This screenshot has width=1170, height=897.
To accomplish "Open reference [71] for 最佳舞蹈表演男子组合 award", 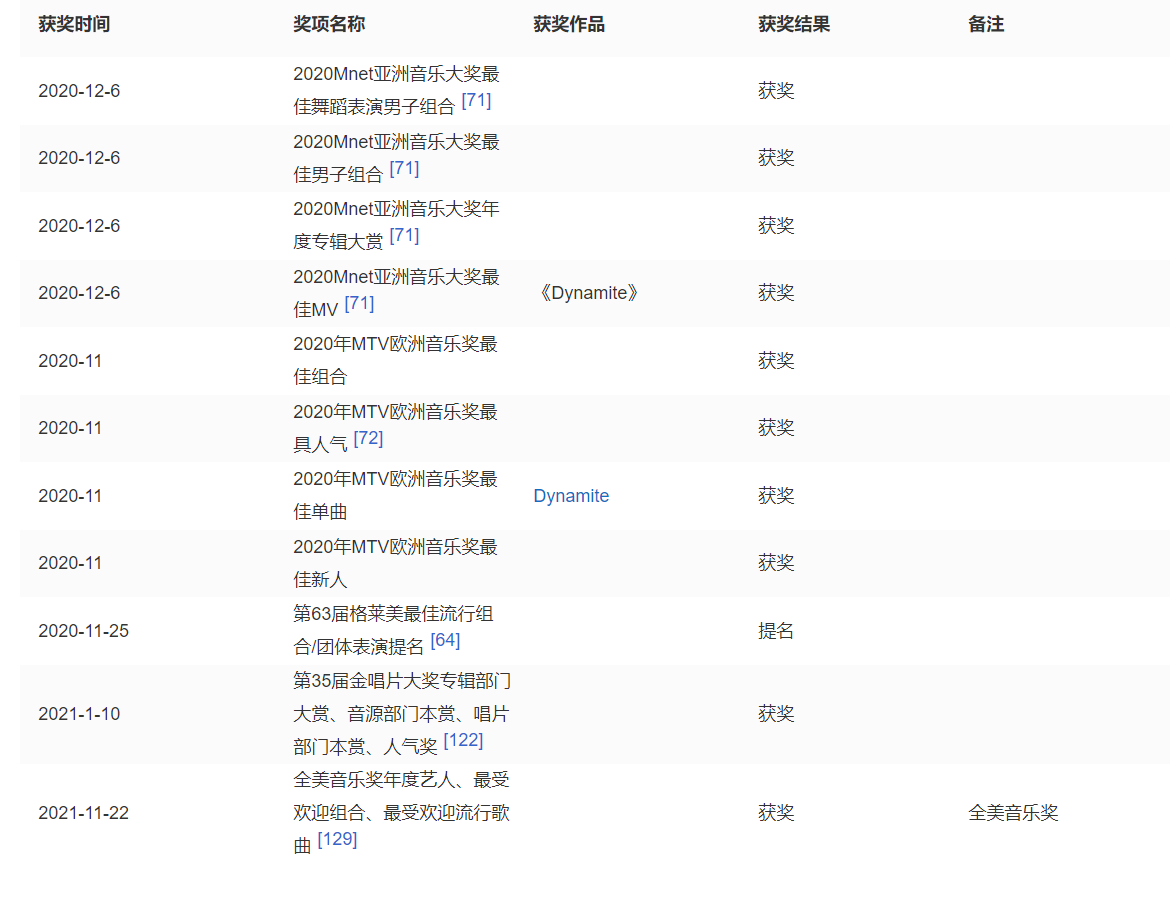I will pyautogui.click(x=476, y=102).
